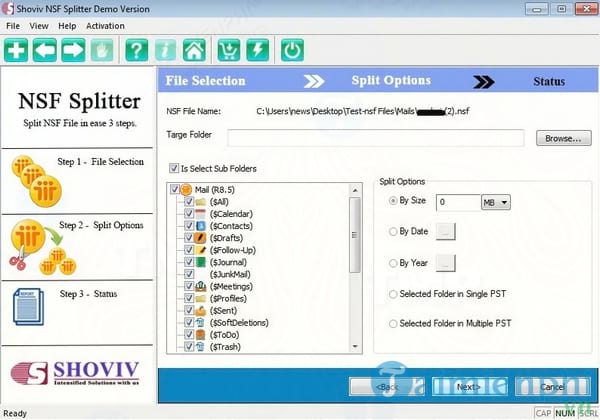Viewport: 600px width, 420px height.
Task: Click the right arrow Next toolbar icon
Action: [73, 50]
